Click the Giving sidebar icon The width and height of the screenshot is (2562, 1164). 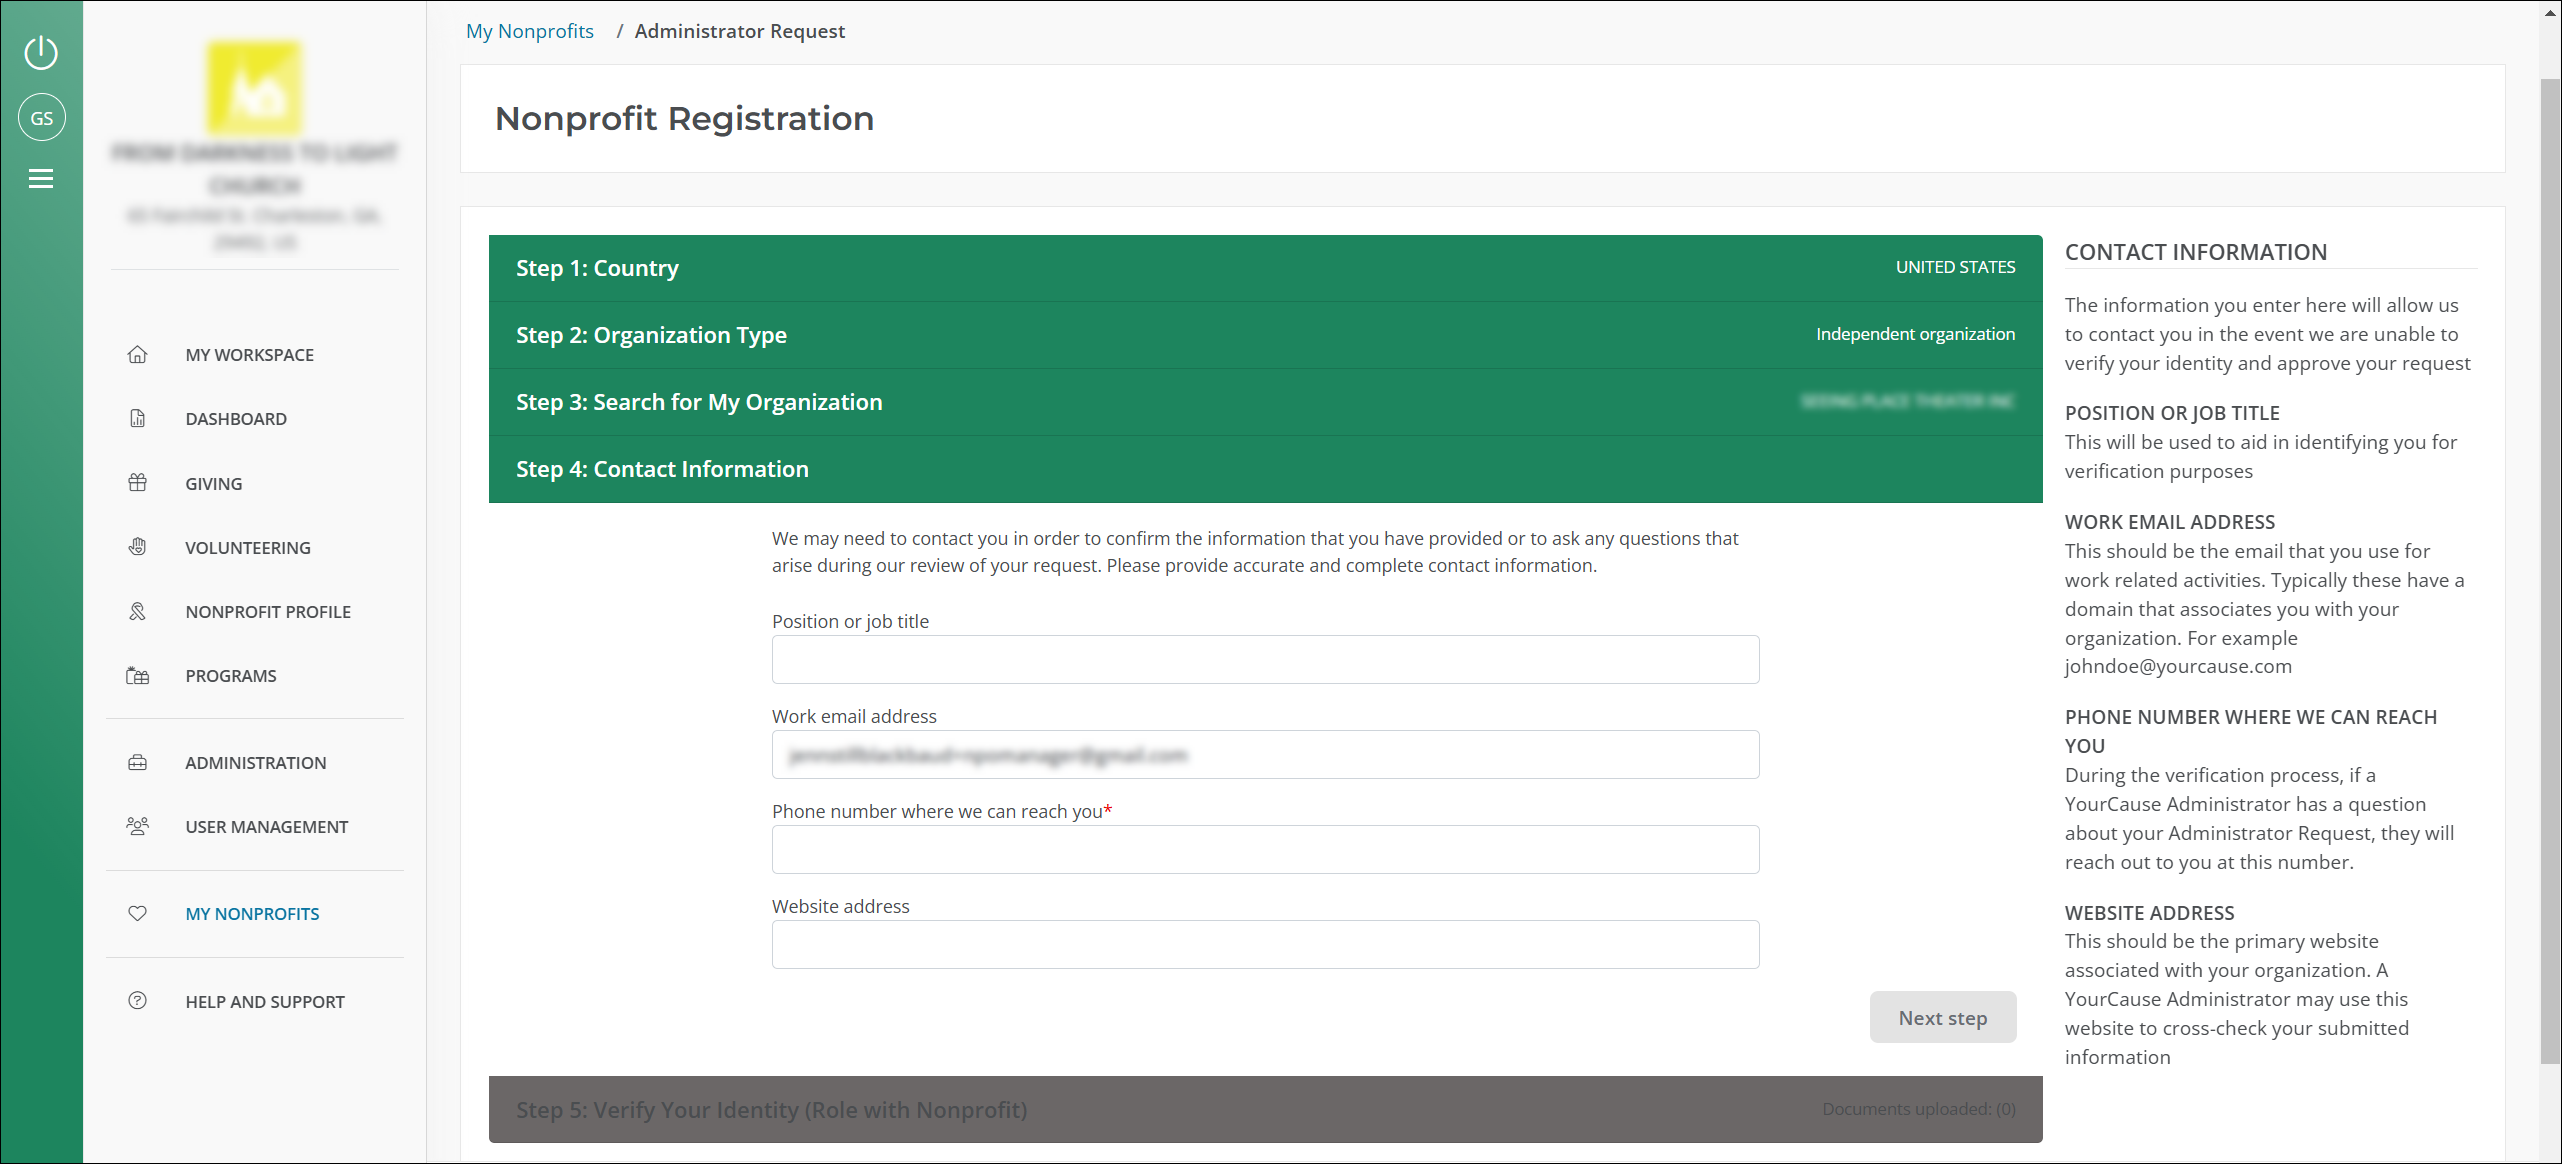(137, 482)
